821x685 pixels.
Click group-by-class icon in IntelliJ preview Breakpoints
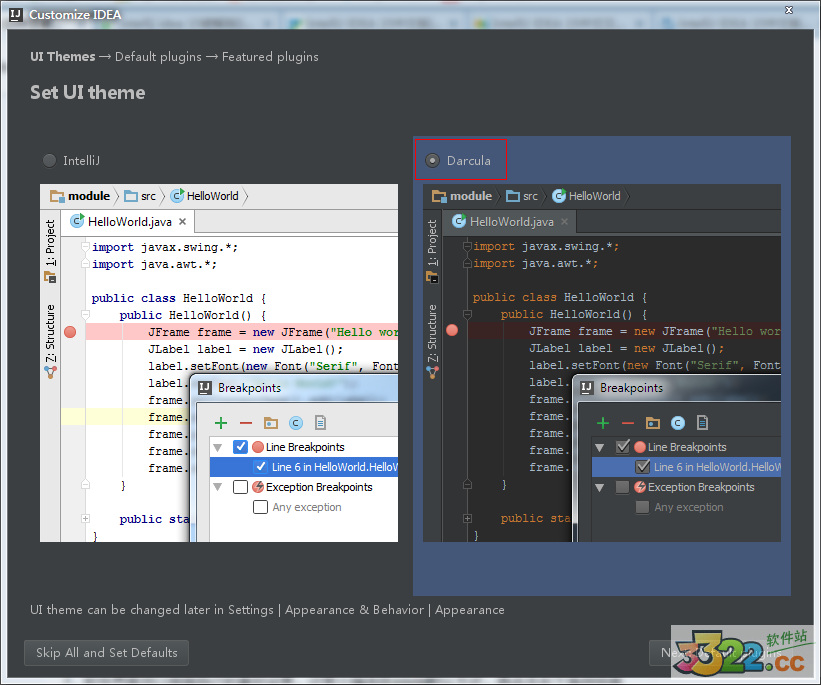[296, 423]
